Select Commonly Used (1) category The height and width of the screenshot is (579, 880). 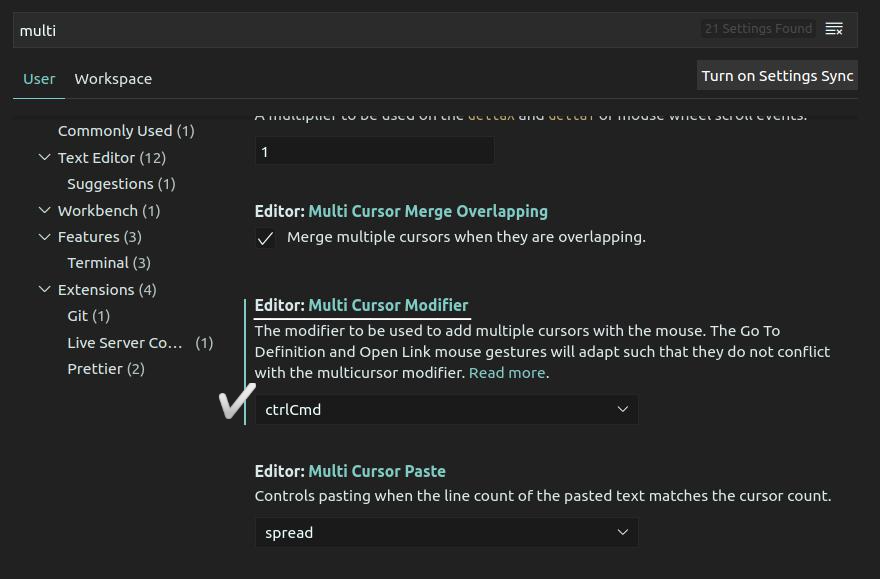pos(126,131)
